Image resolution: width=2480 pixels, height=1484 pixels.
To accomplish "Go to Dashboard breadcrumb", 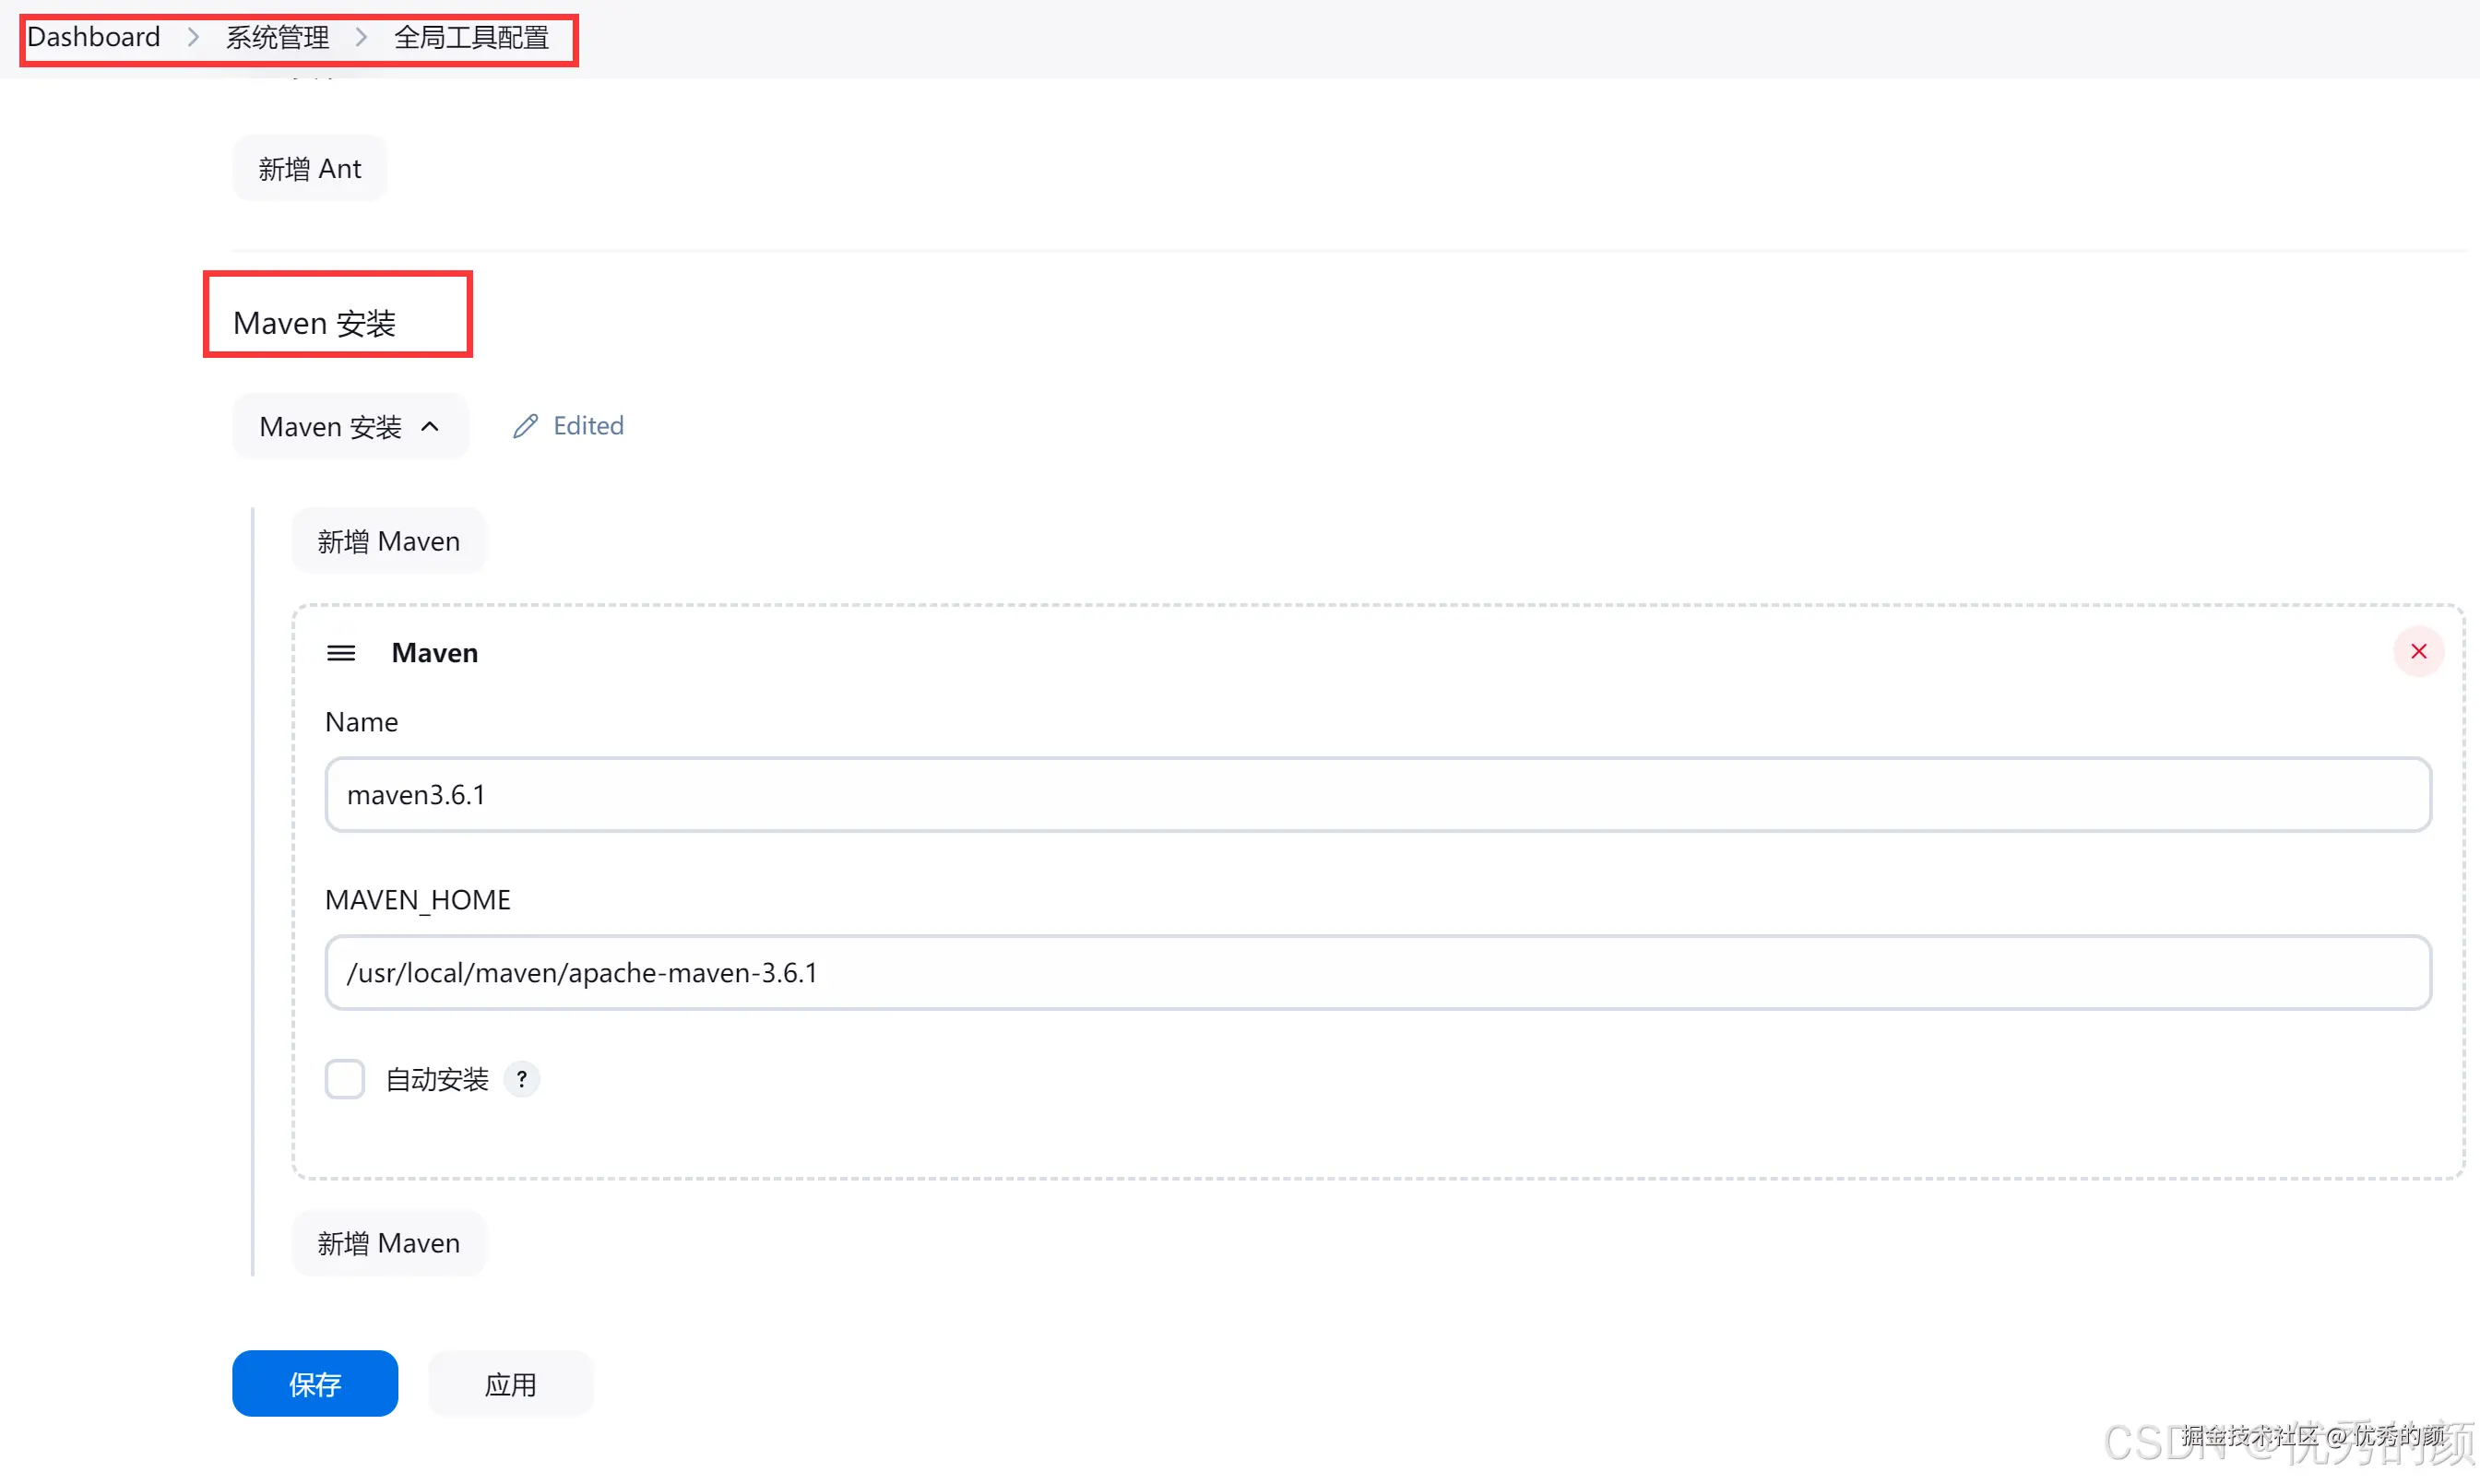I will pyautogui.click(x=93, y=37).
